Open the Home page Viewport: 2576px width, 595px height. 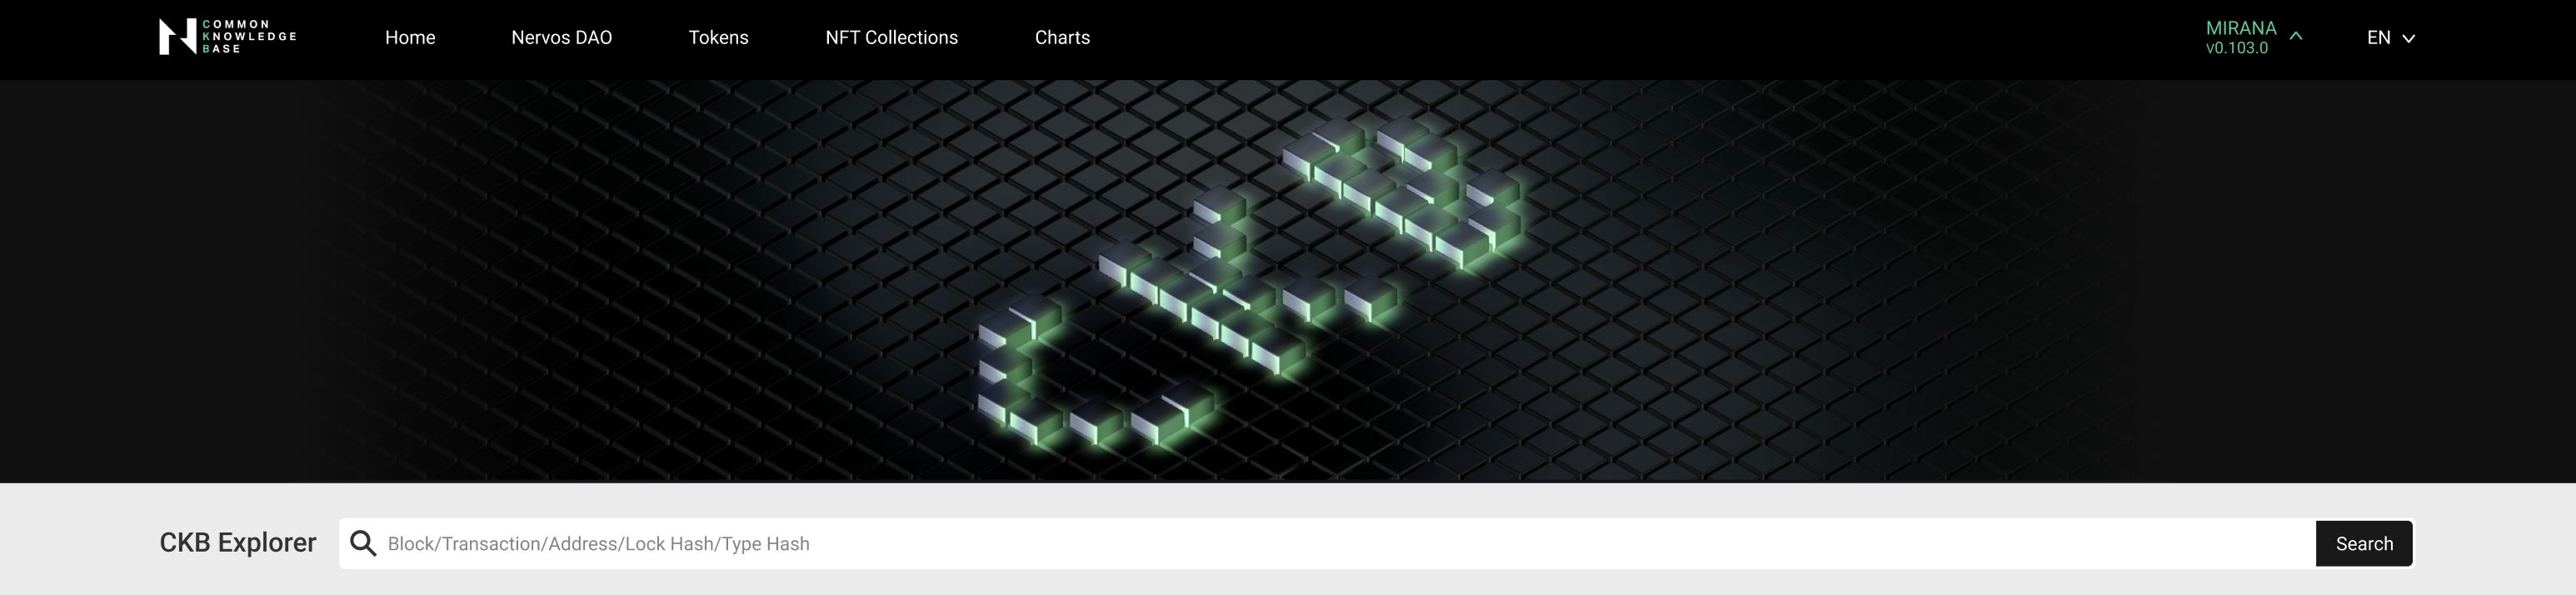[x=410, y=37]
